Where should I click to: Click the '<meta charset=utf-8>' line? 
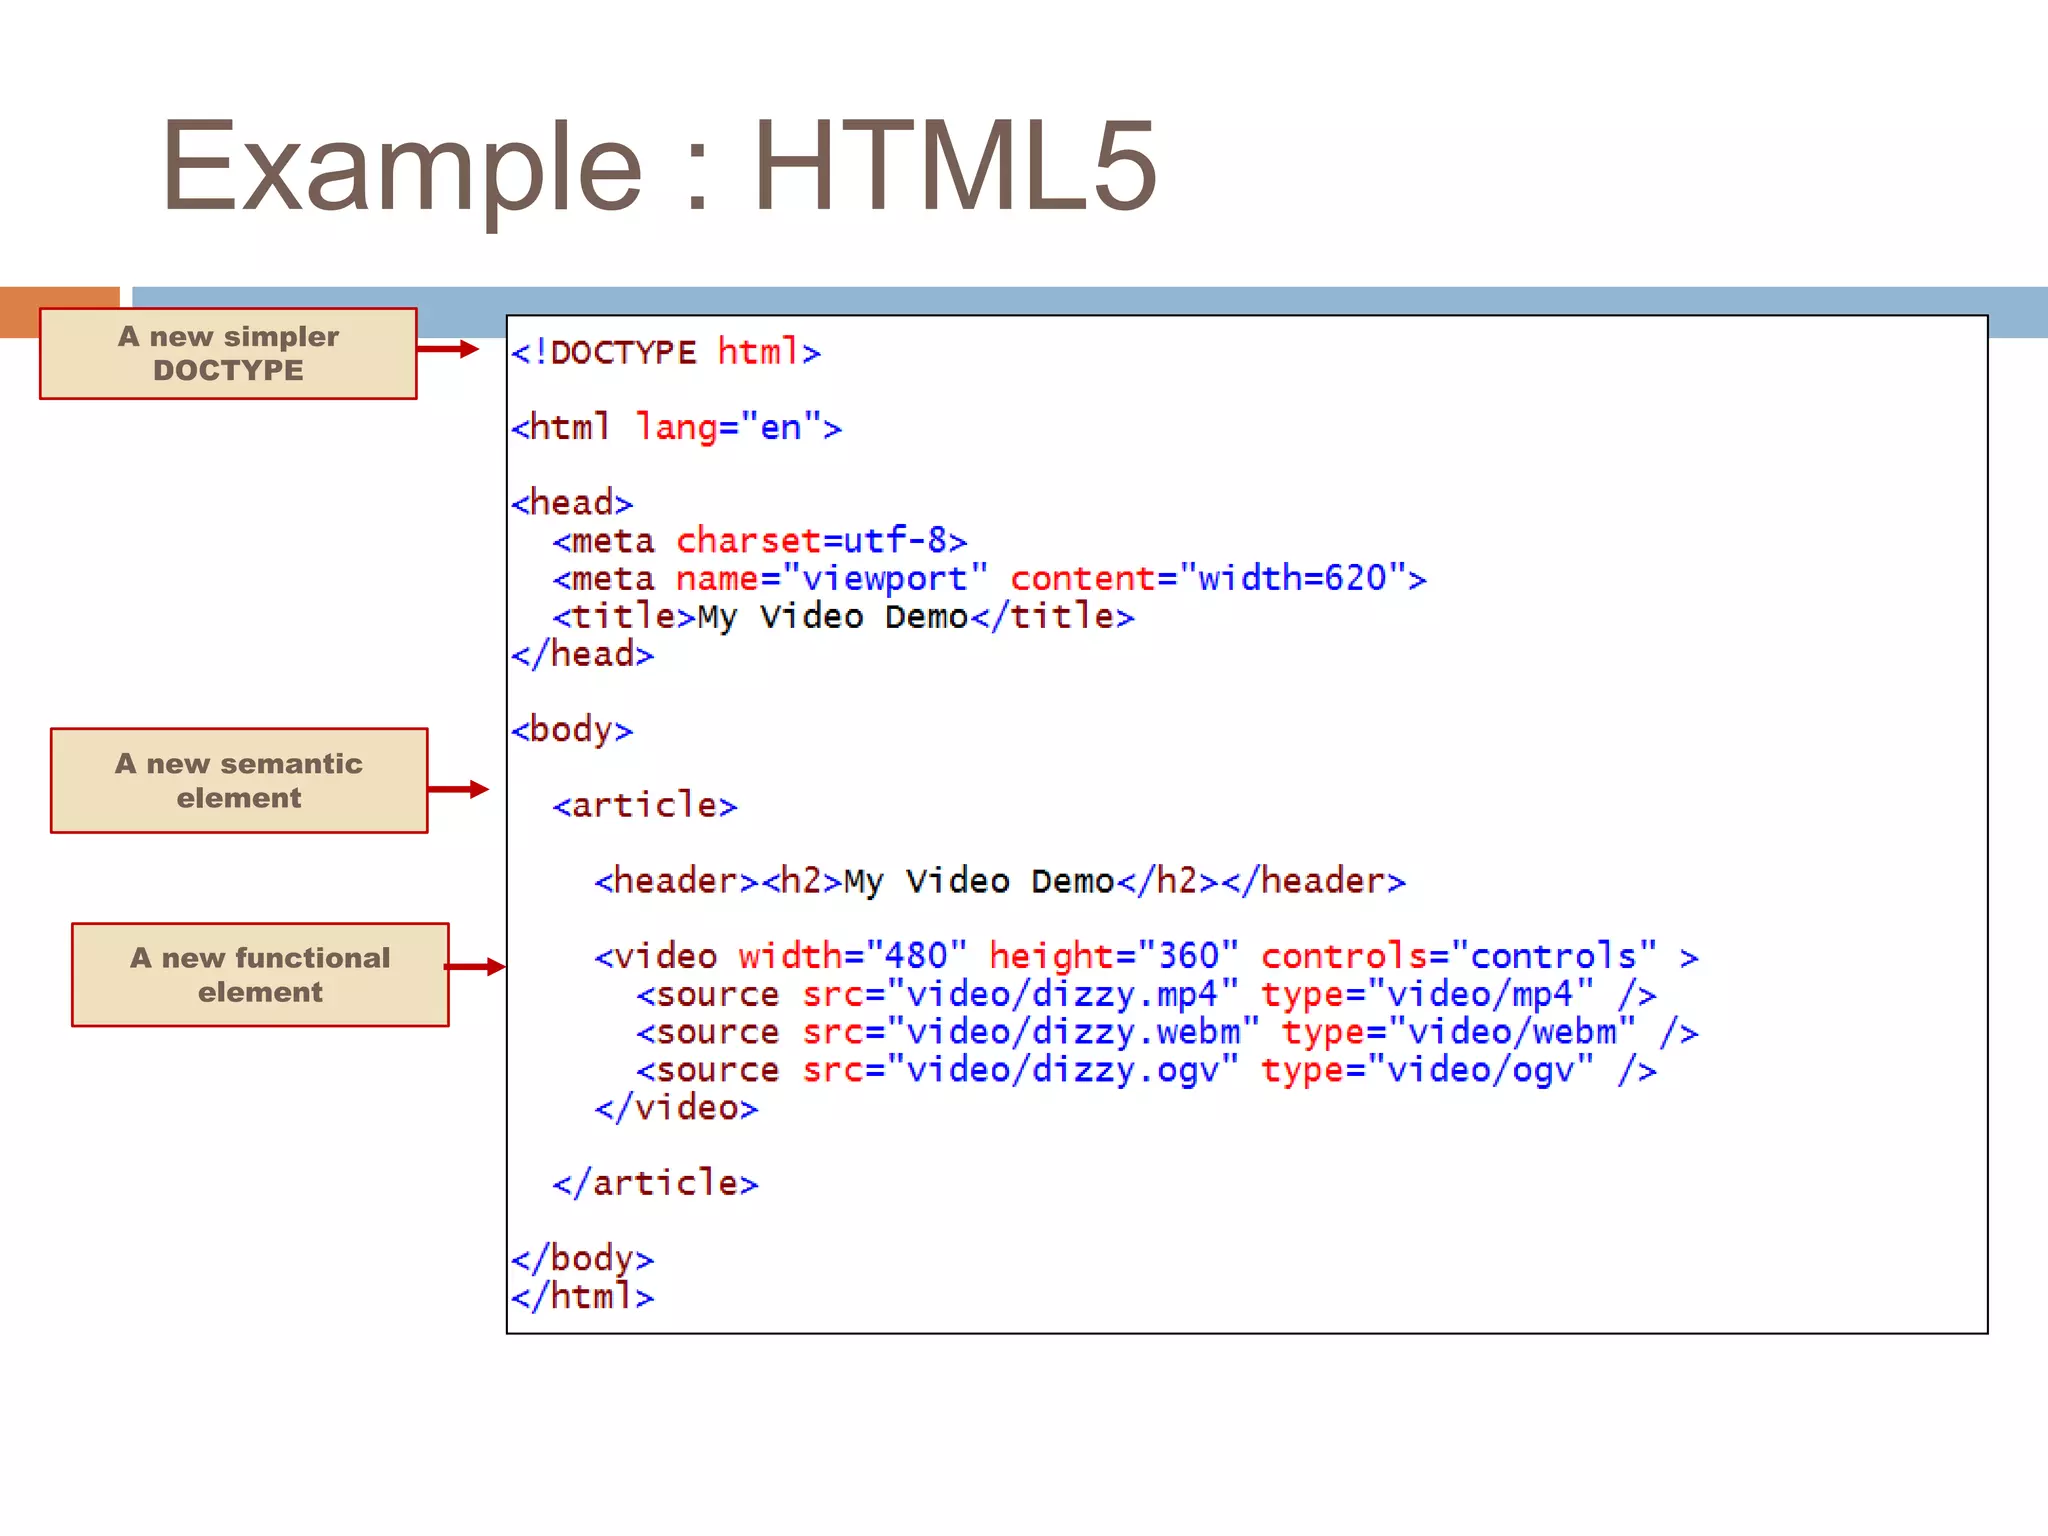click(760, 540)
